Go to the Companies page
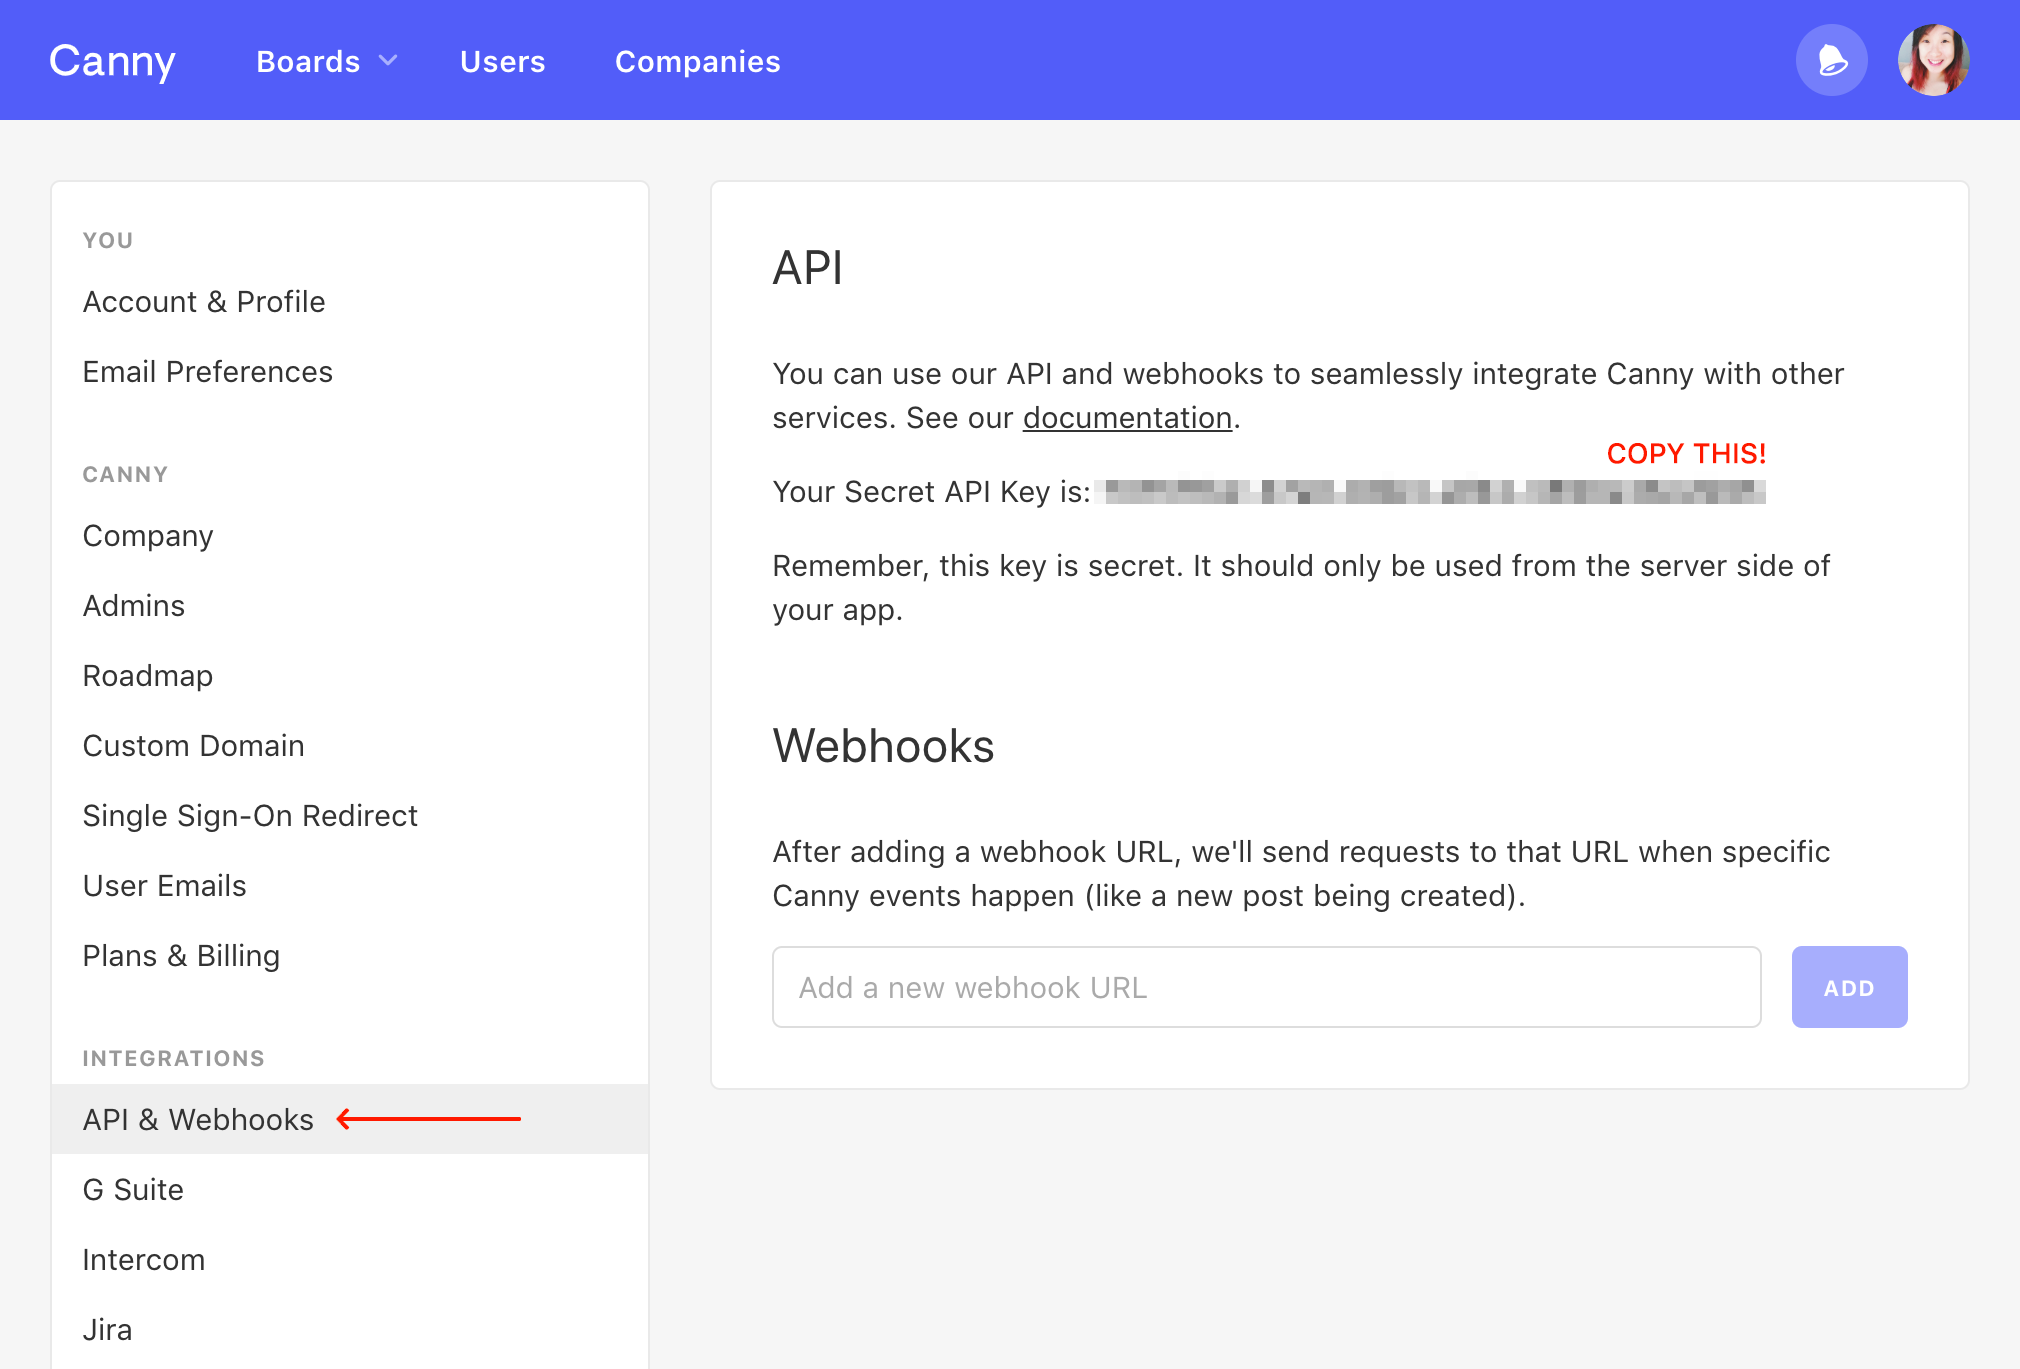 (x=697, y=61)
